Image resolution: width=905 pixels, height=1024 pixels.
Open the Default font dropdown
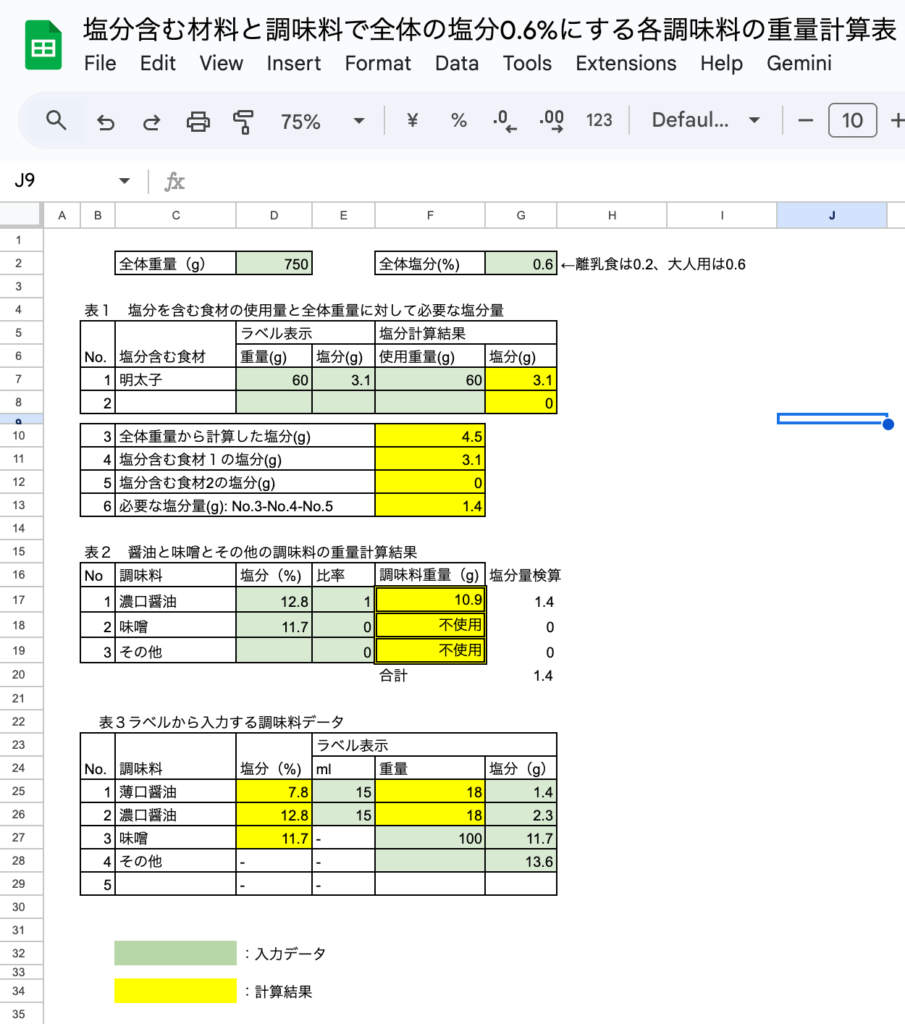point(706,121)
